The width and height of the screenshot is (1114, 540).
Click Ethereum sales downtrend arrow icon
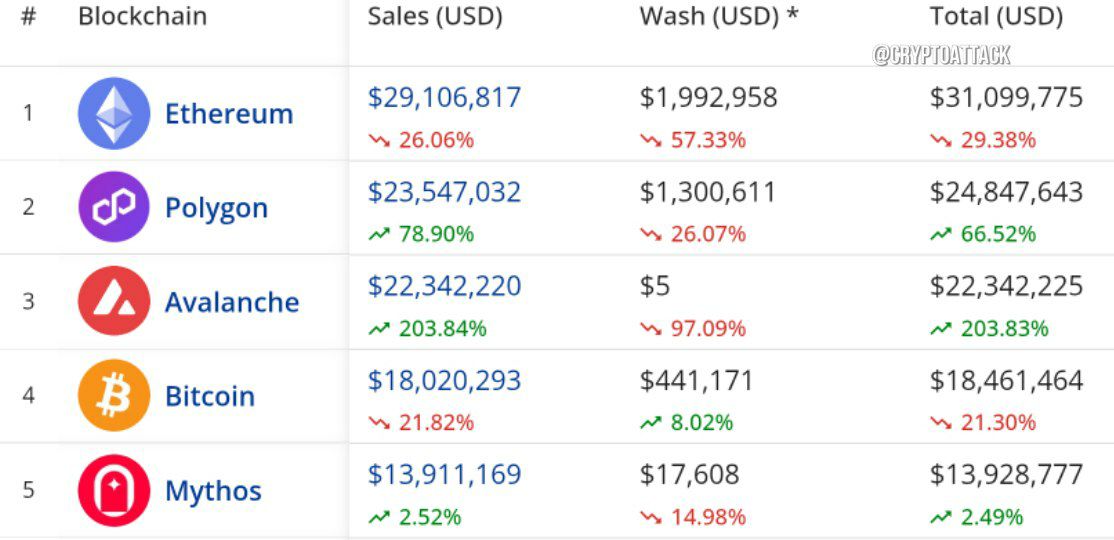tap(379, 141)
